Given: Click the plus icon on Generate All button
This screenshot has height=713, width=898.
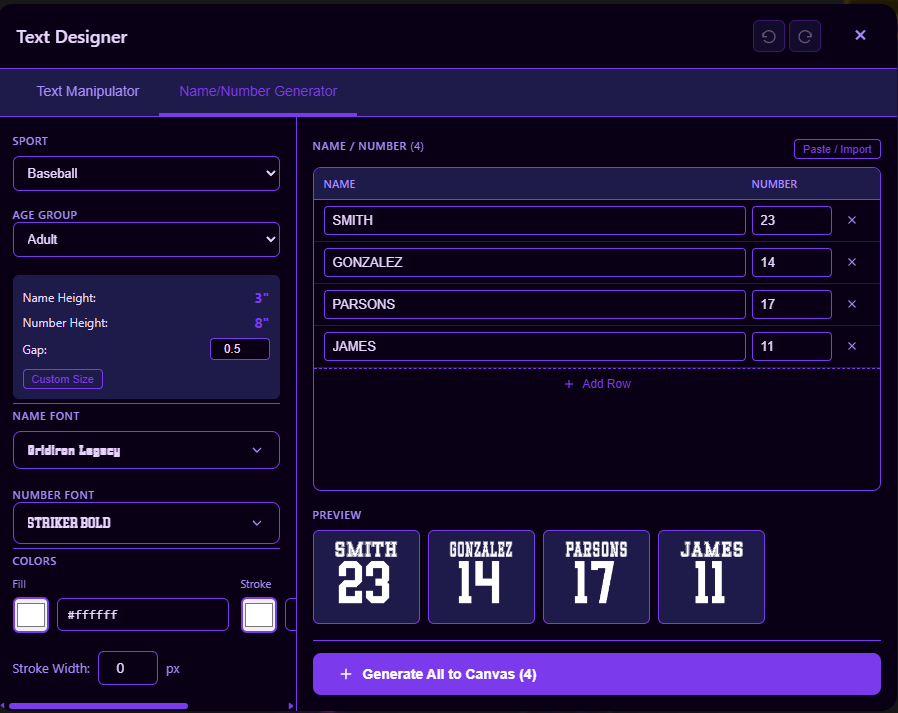Looking at the screenshot, I should 347,674.
